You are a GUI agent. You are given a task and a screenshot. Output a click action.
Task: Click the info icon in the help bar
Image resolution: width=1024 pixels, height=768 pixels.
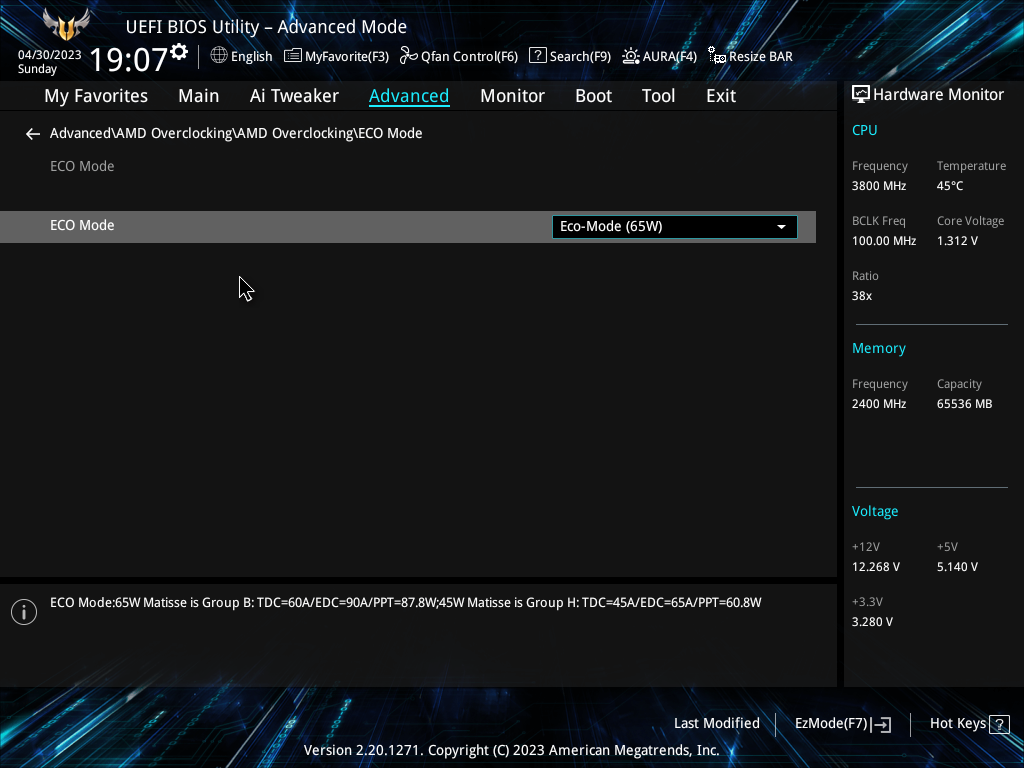tap(24, 612)
